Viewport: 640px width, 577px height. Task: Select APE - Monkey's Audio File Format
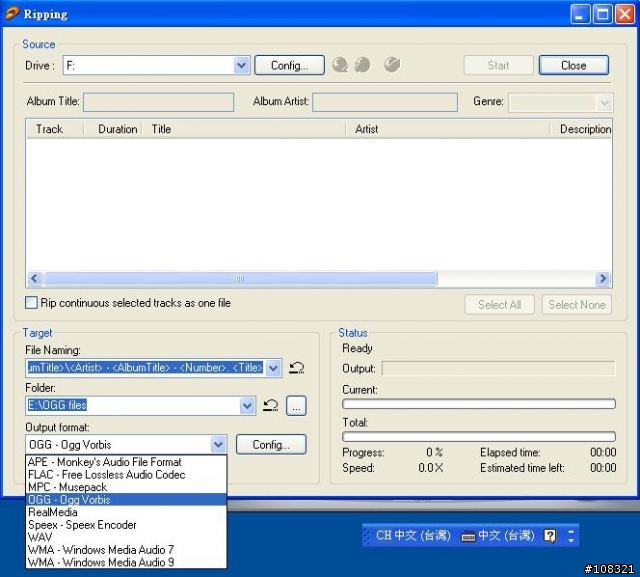pos(105,462)
